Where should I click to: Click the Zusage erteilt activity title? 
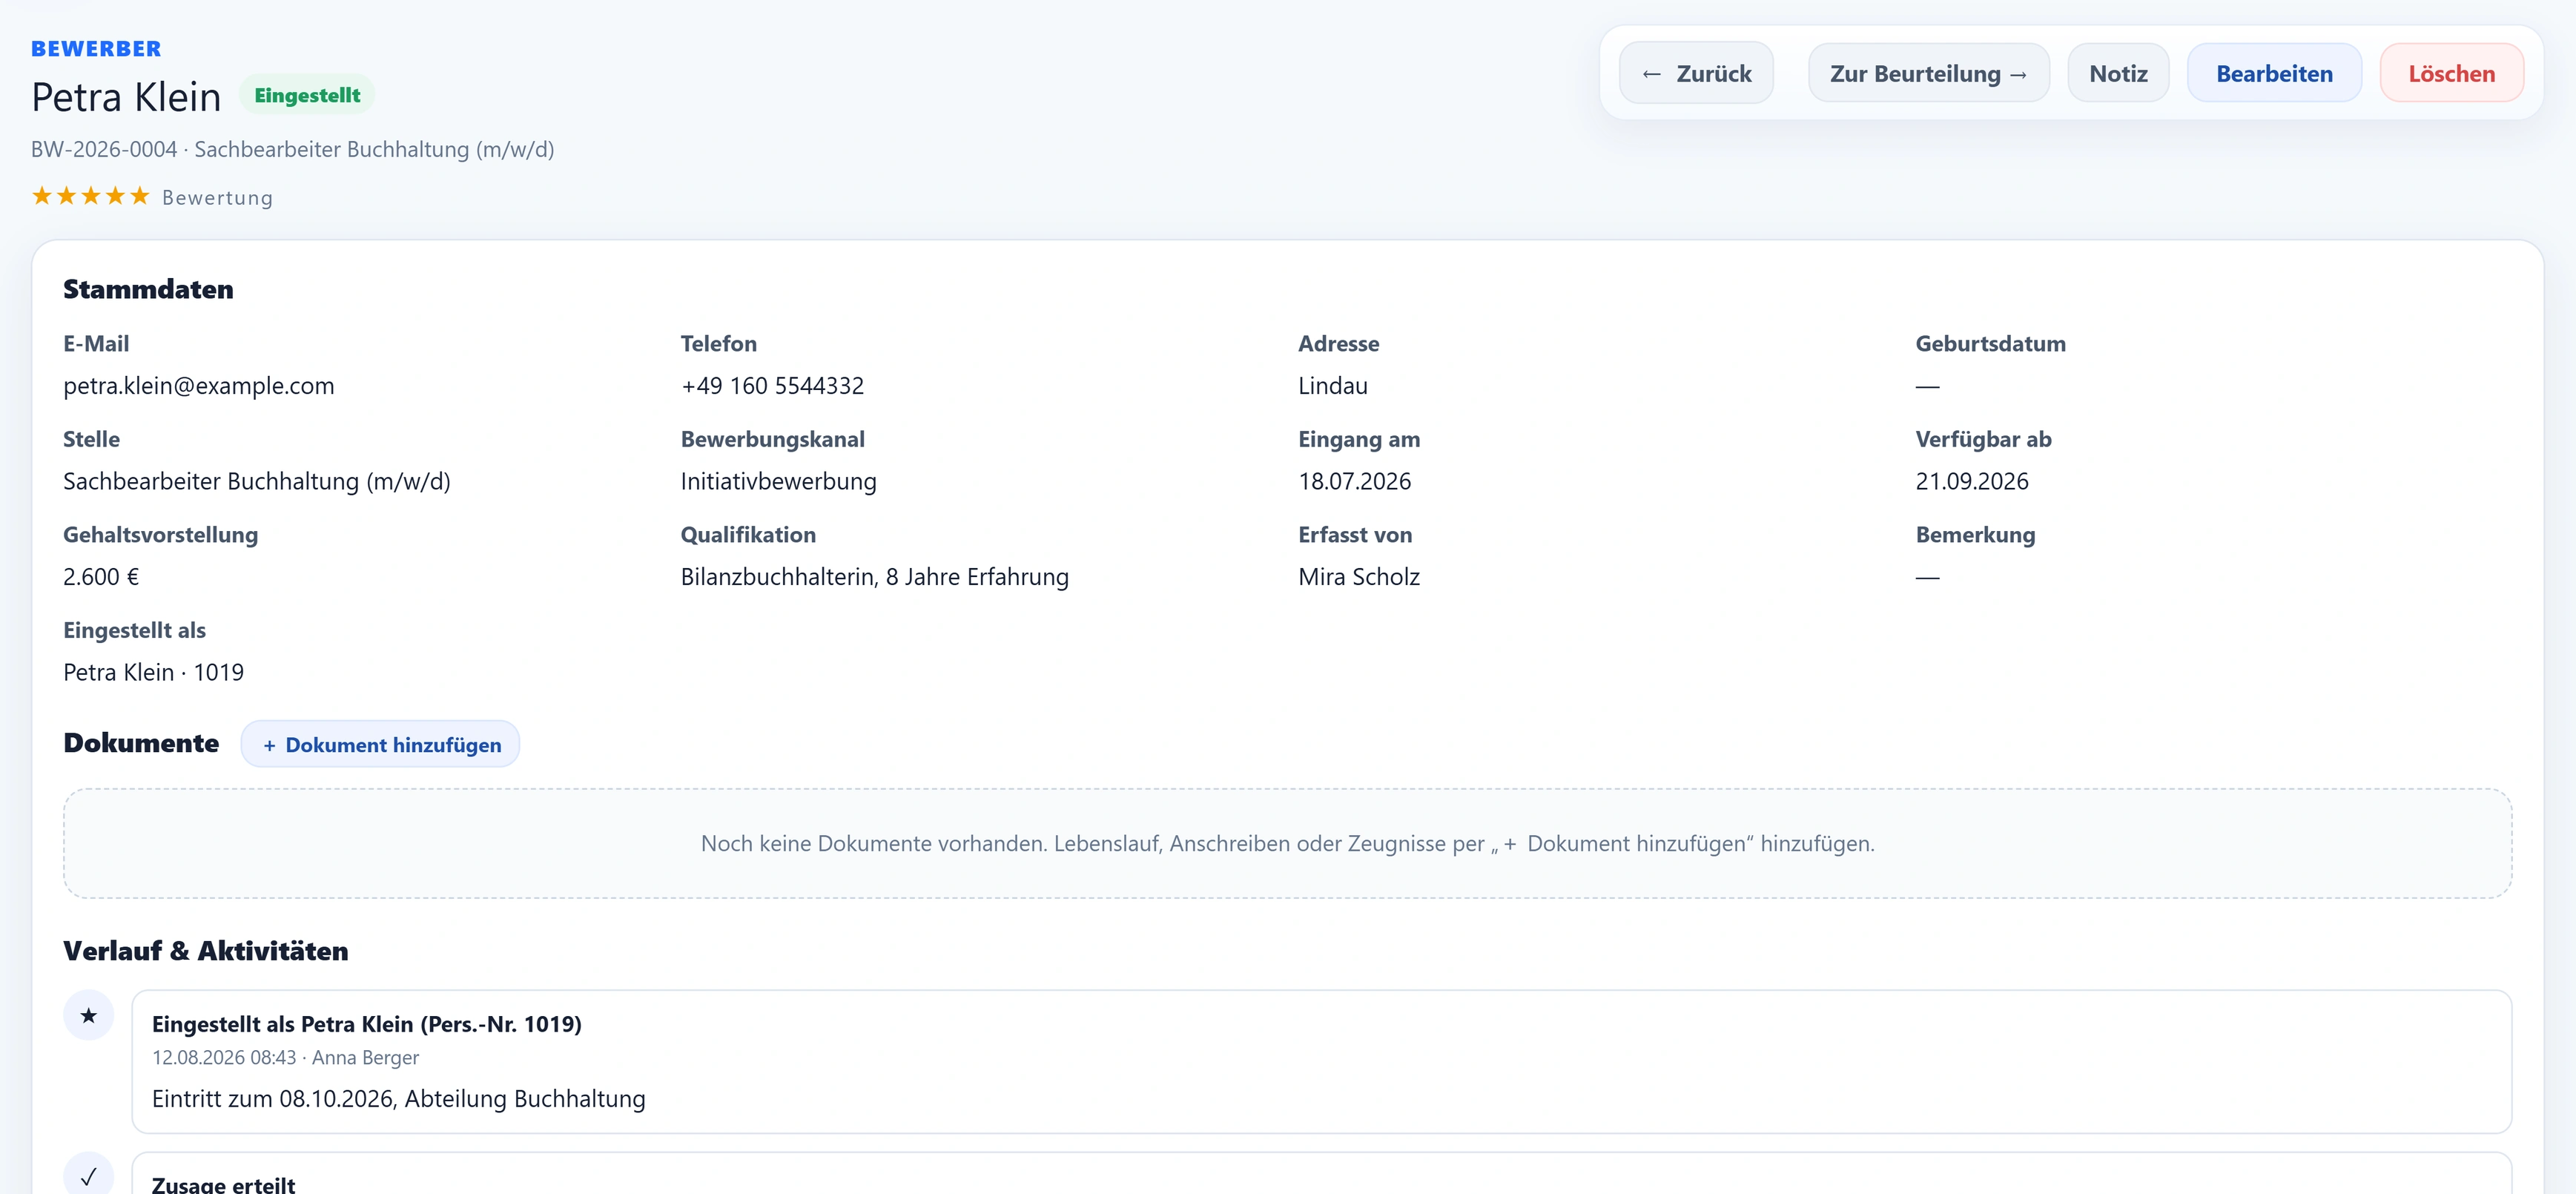click(x=224, y=1184)
